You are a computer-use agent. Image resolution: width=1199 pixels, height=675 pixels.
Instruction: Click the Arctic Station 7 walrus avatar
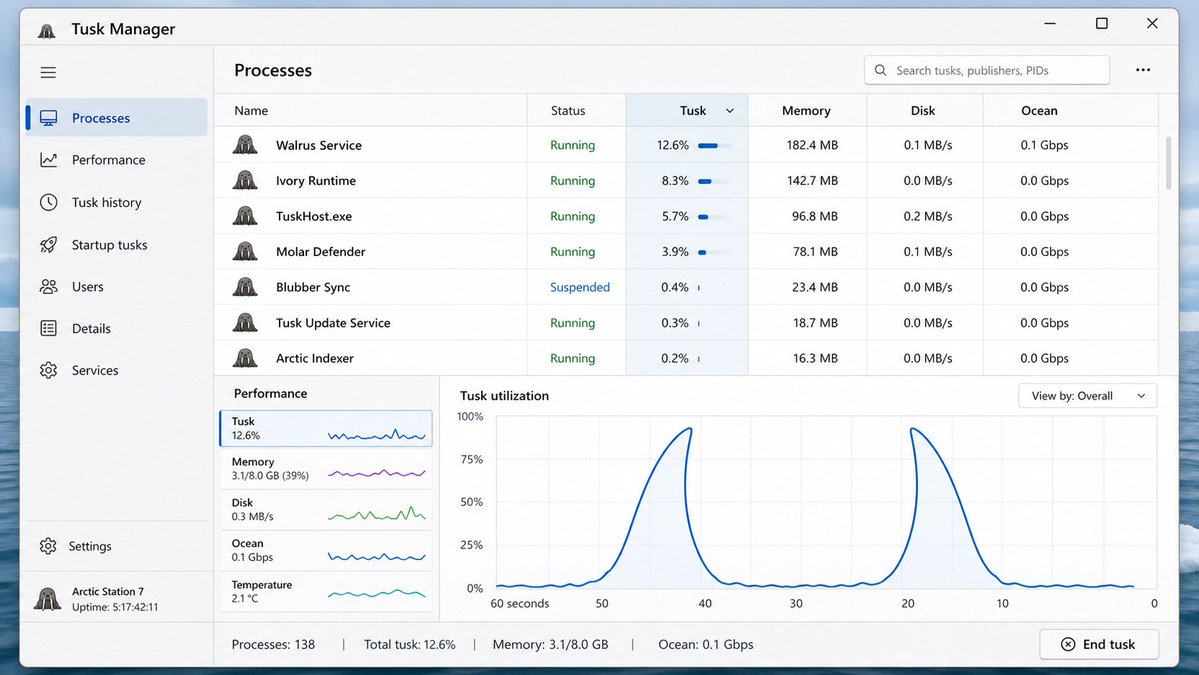coord(47,599)
